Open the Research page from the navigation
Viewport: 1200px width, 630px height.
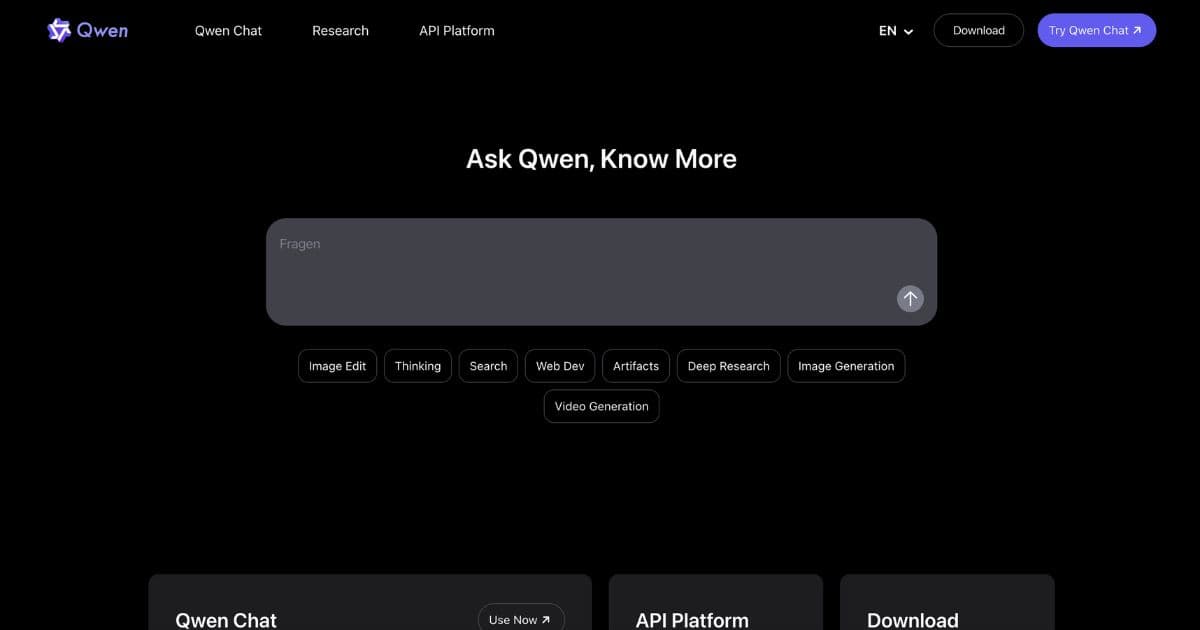340,31
